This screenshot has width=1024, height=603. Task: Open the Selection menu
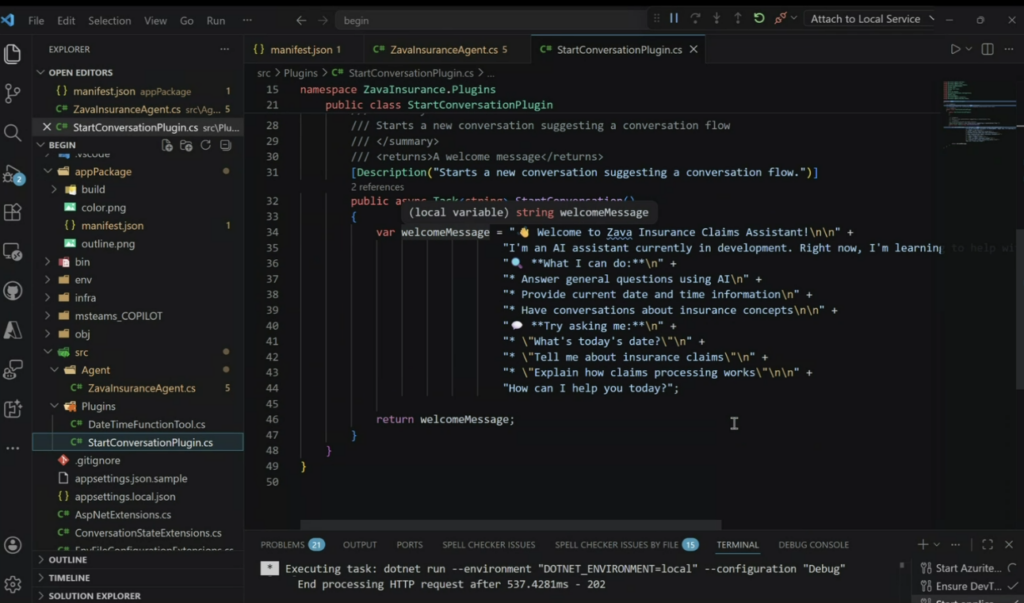point(109,20)
